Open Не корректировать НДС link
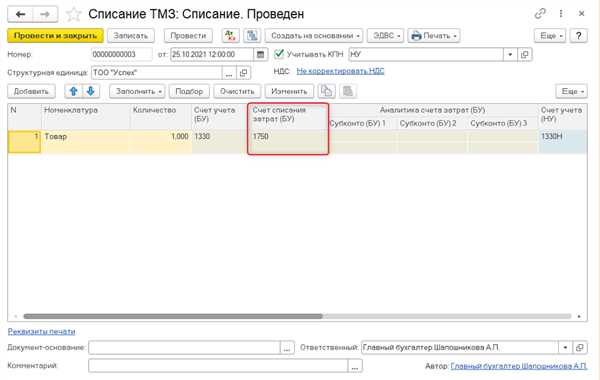 click(x=340, y=71)
